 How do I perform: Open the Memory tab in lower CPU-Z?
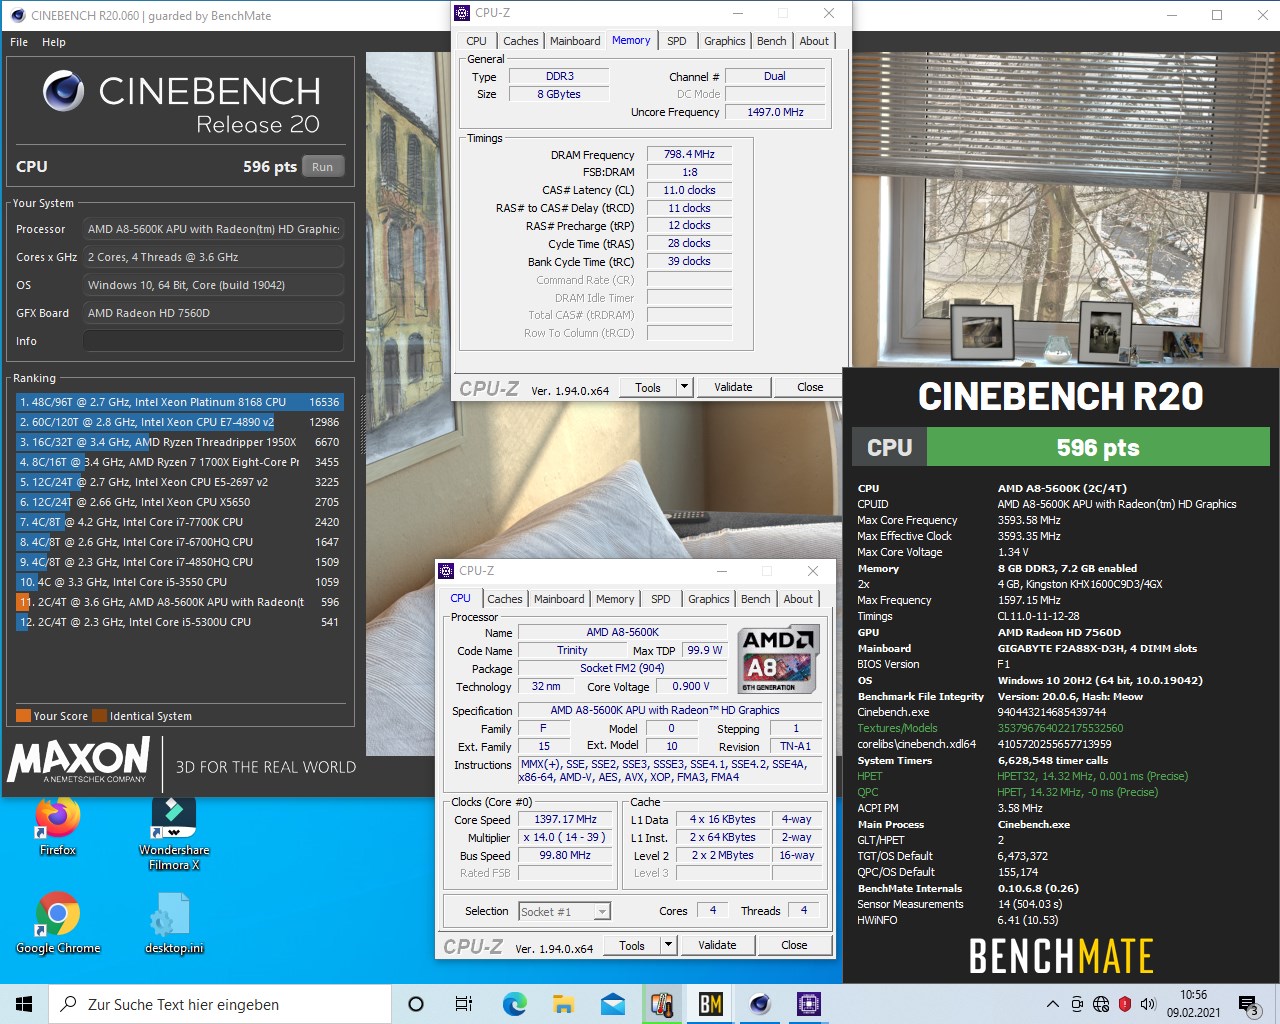click(x=615, y=599)
